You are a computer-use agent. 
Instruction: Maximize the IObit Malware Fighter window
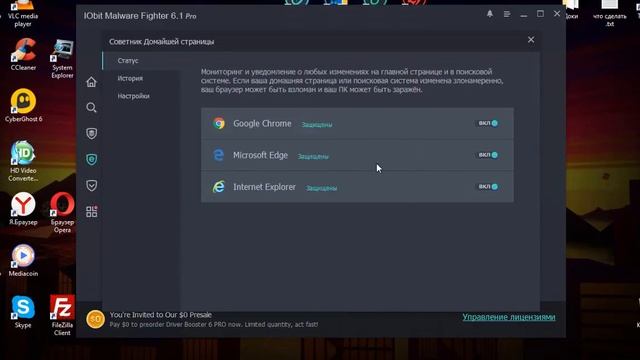pos(540,14)
